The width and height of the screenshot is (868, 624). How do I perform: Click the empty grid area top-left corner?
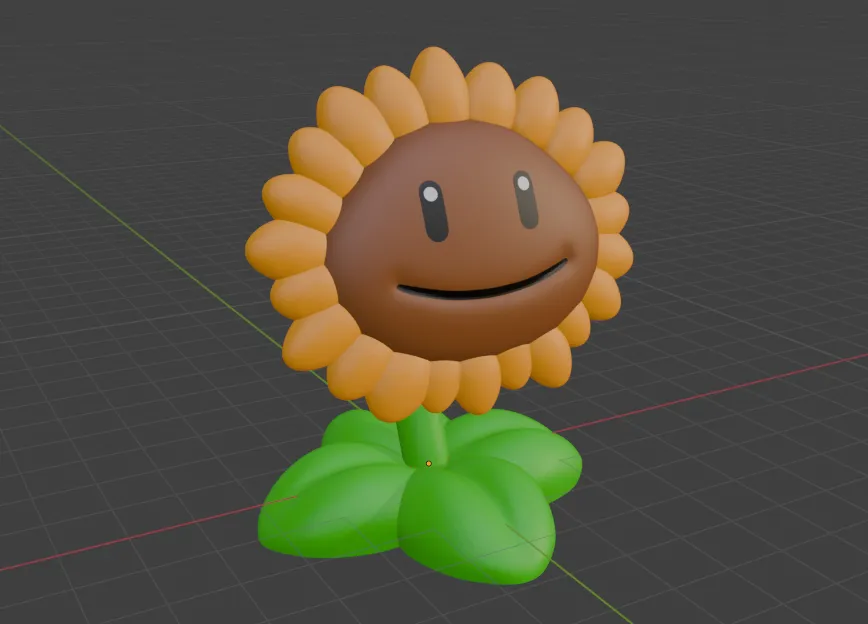(x=80, y=60)
